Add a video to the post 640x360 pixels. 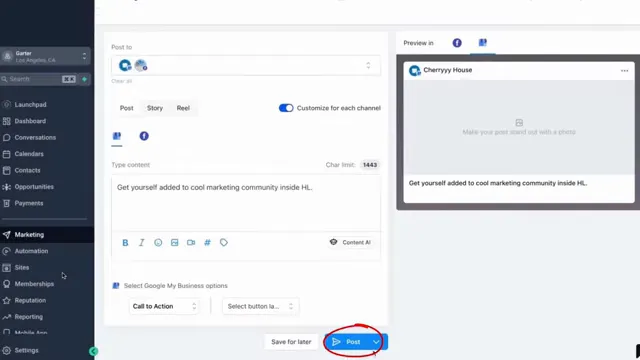tap(191, 242)
